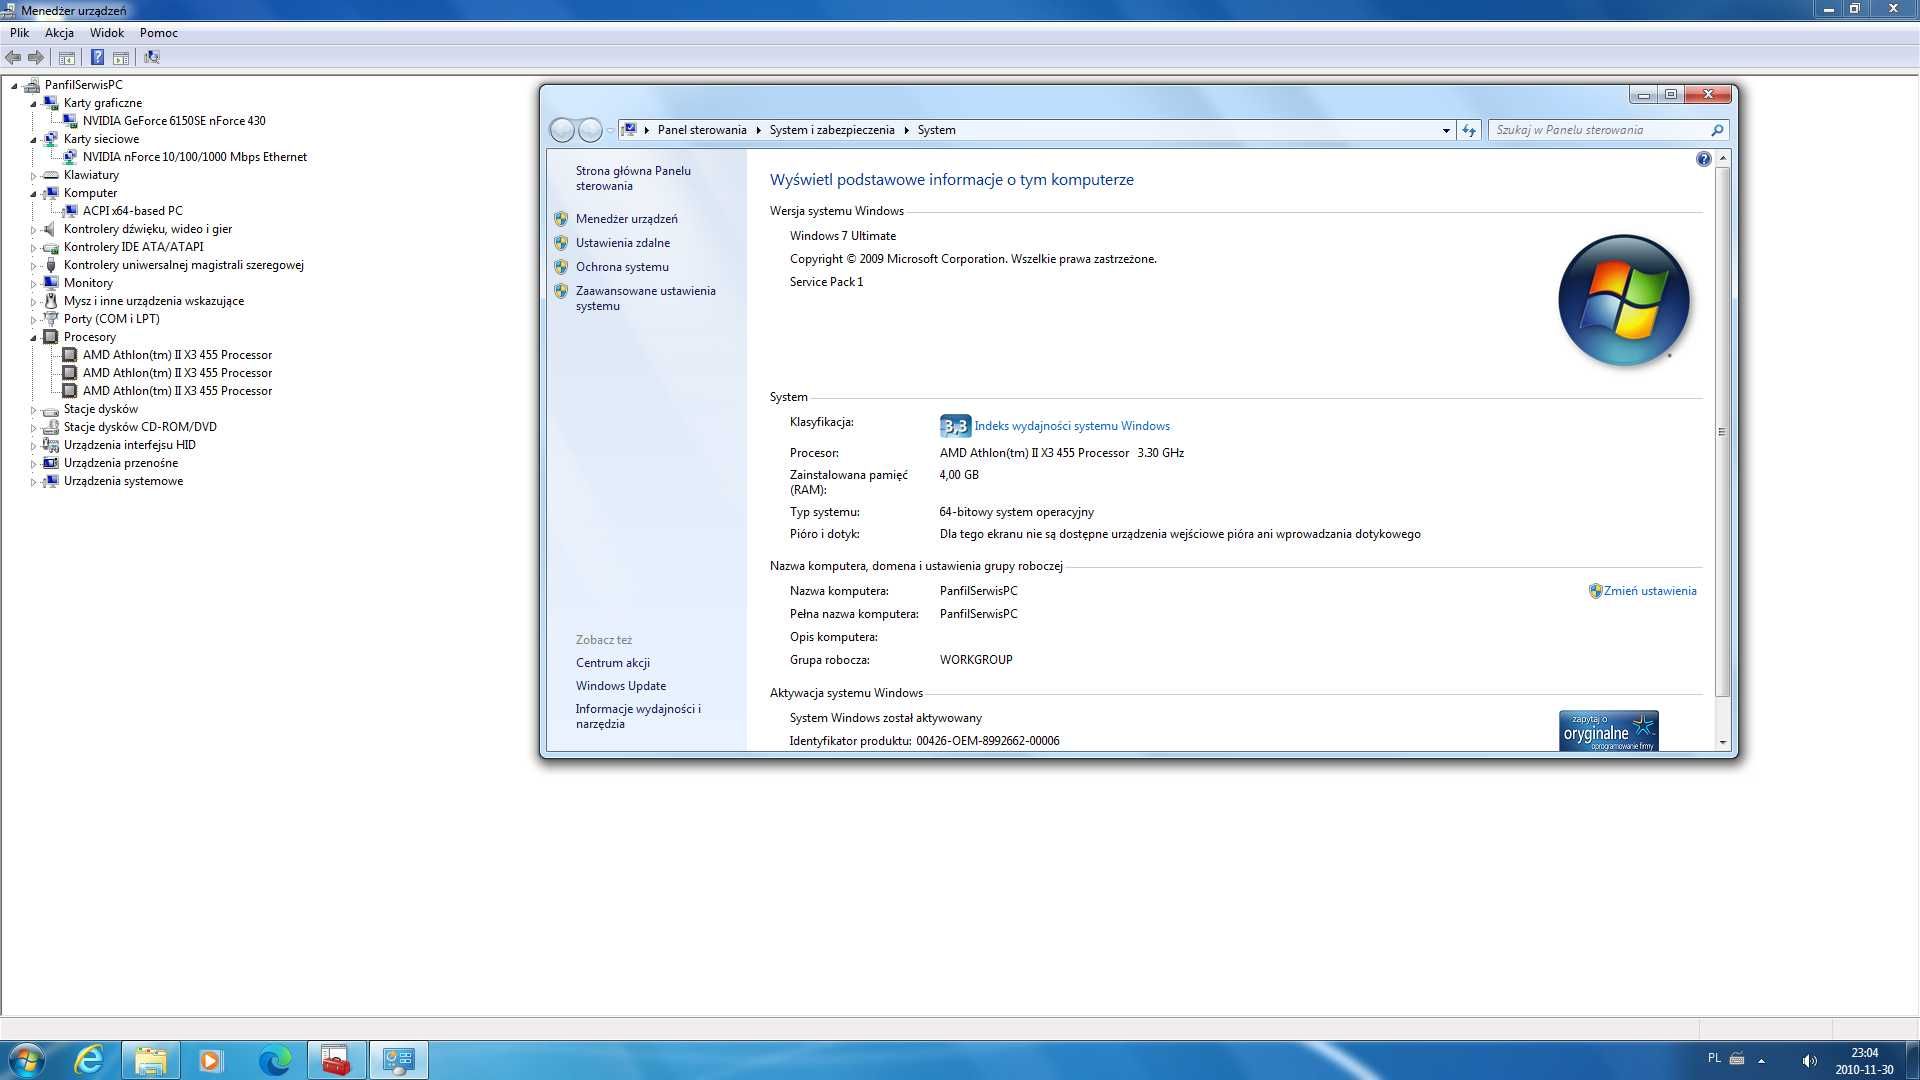The image size is (1920, 1080).
Task: Open the Widok menu
Action: (106, 33)
